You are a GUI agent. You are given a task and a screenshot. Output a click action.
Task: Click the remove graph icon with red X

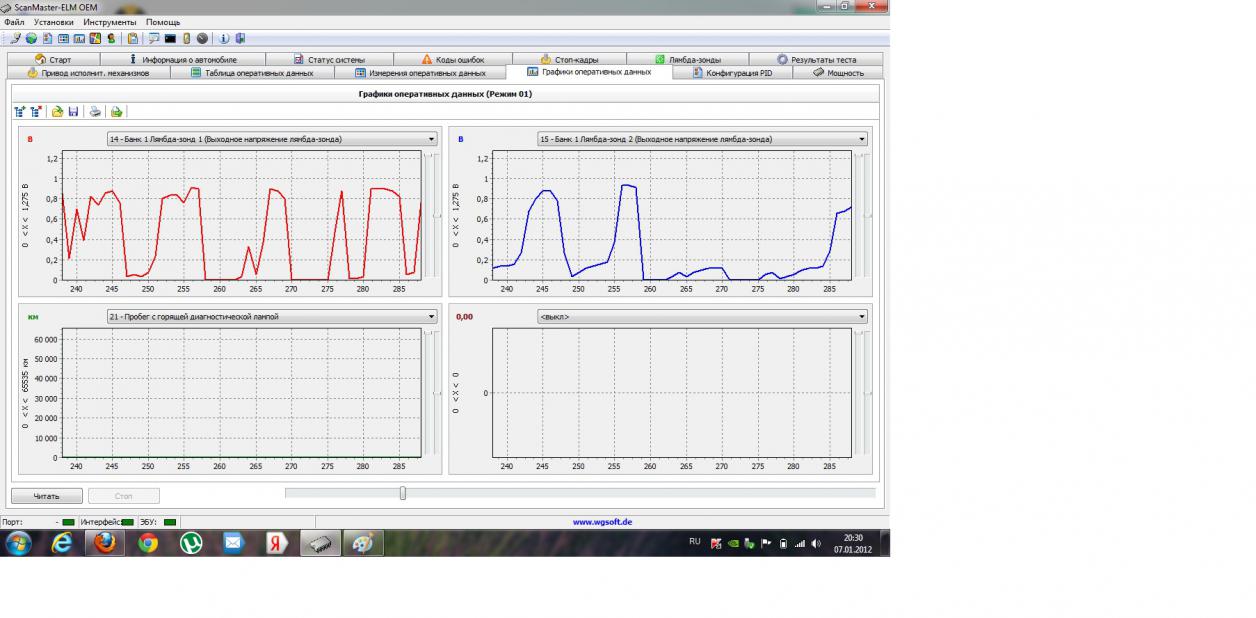(36, 112)
